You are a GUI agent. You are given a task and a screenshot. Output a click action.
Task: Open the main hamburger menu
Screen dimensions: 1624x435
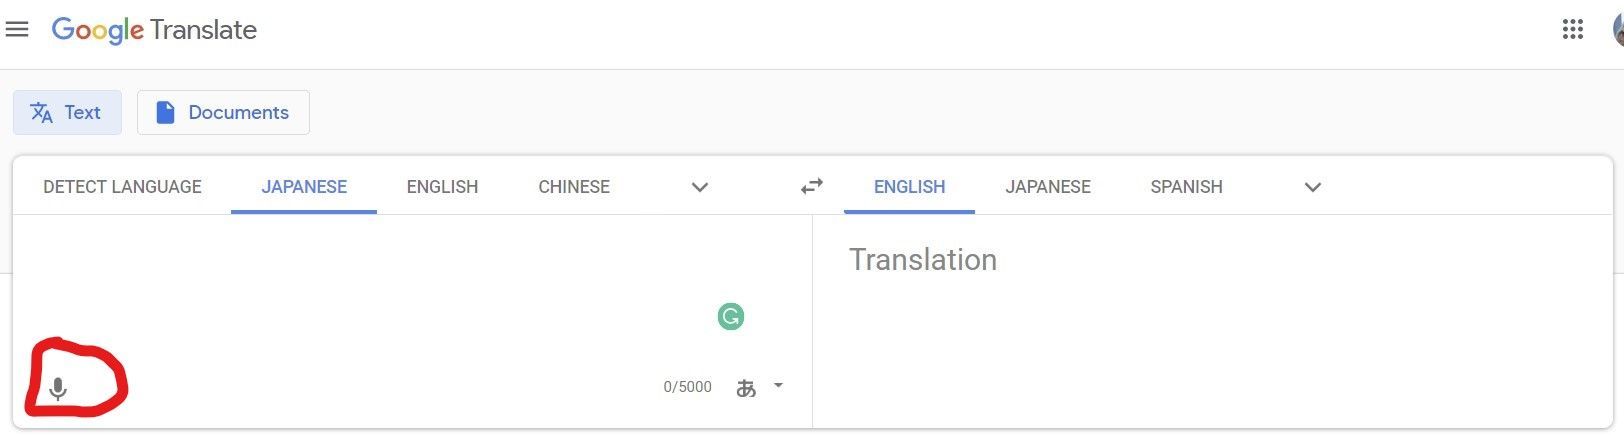coord(17,30)
